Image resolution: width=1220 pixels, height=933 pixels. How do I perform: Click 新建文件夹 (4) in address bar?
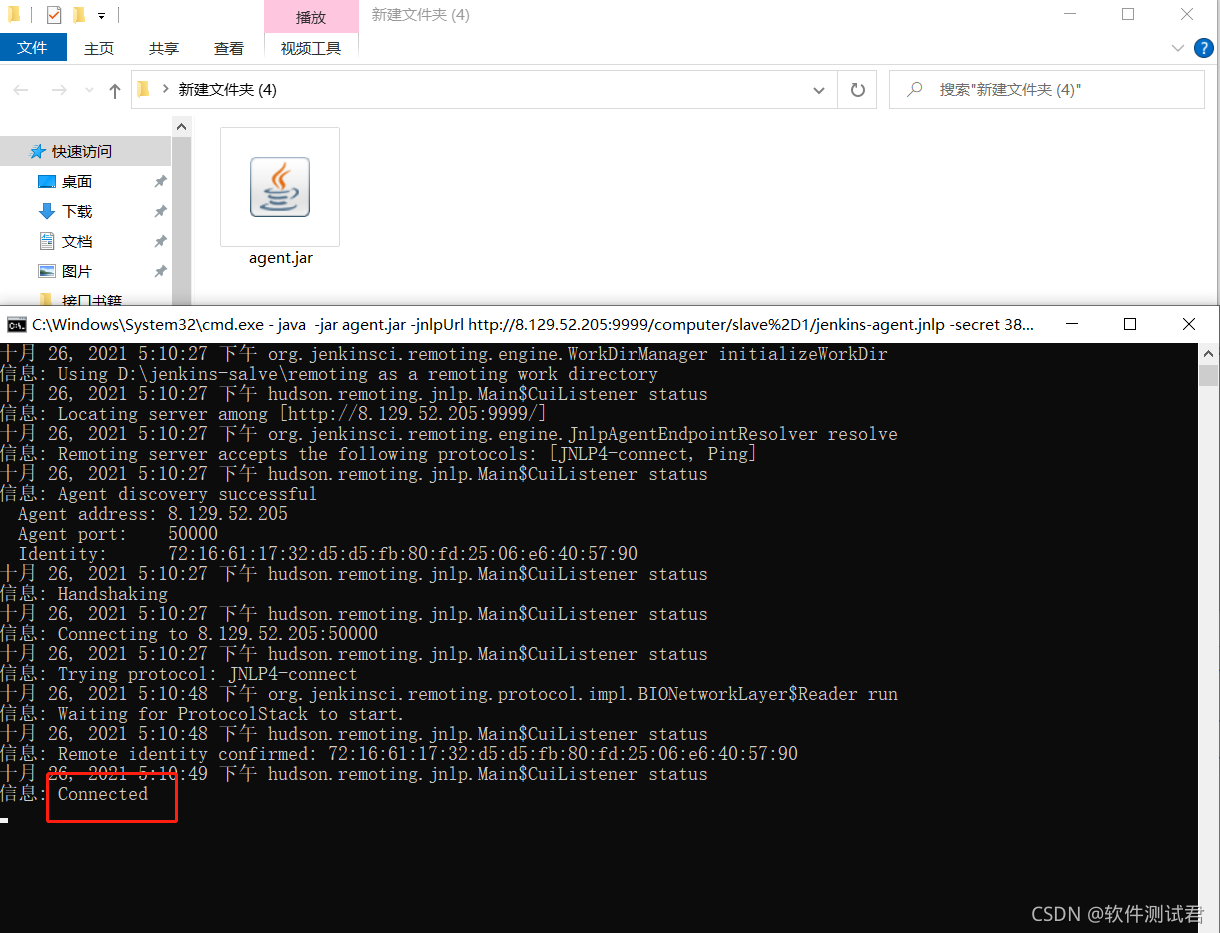click(x=227, y=89)
